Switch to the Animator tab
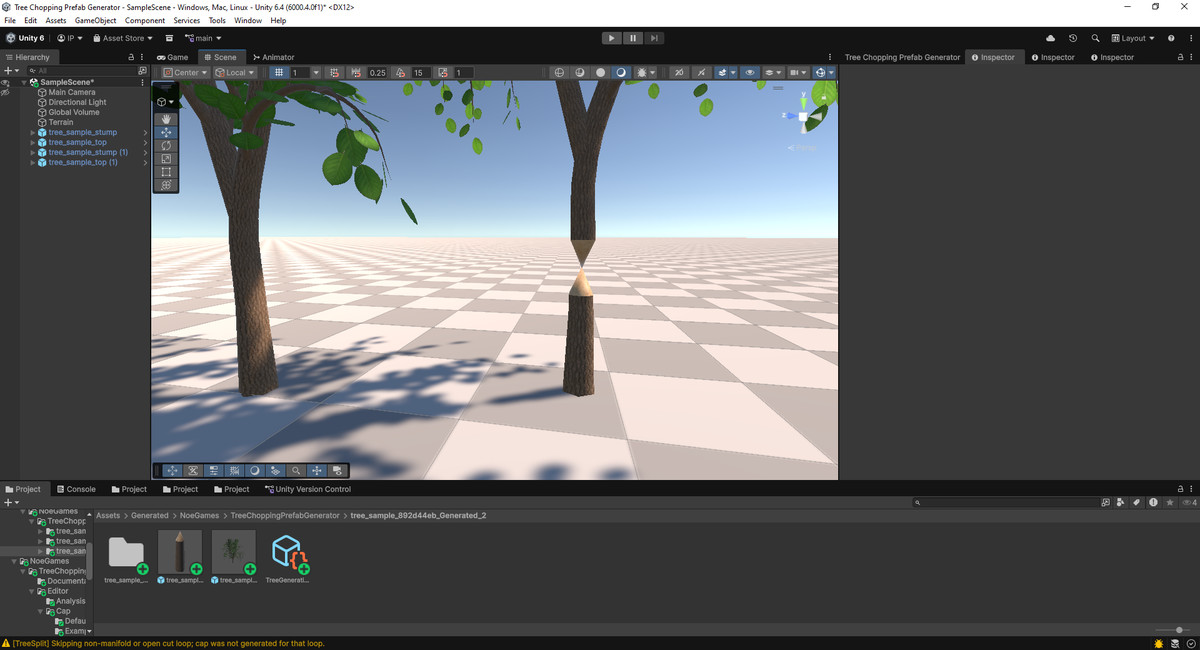Image resolution: width=1200 pixels, height=650 pixels. [x=274, y=57]
